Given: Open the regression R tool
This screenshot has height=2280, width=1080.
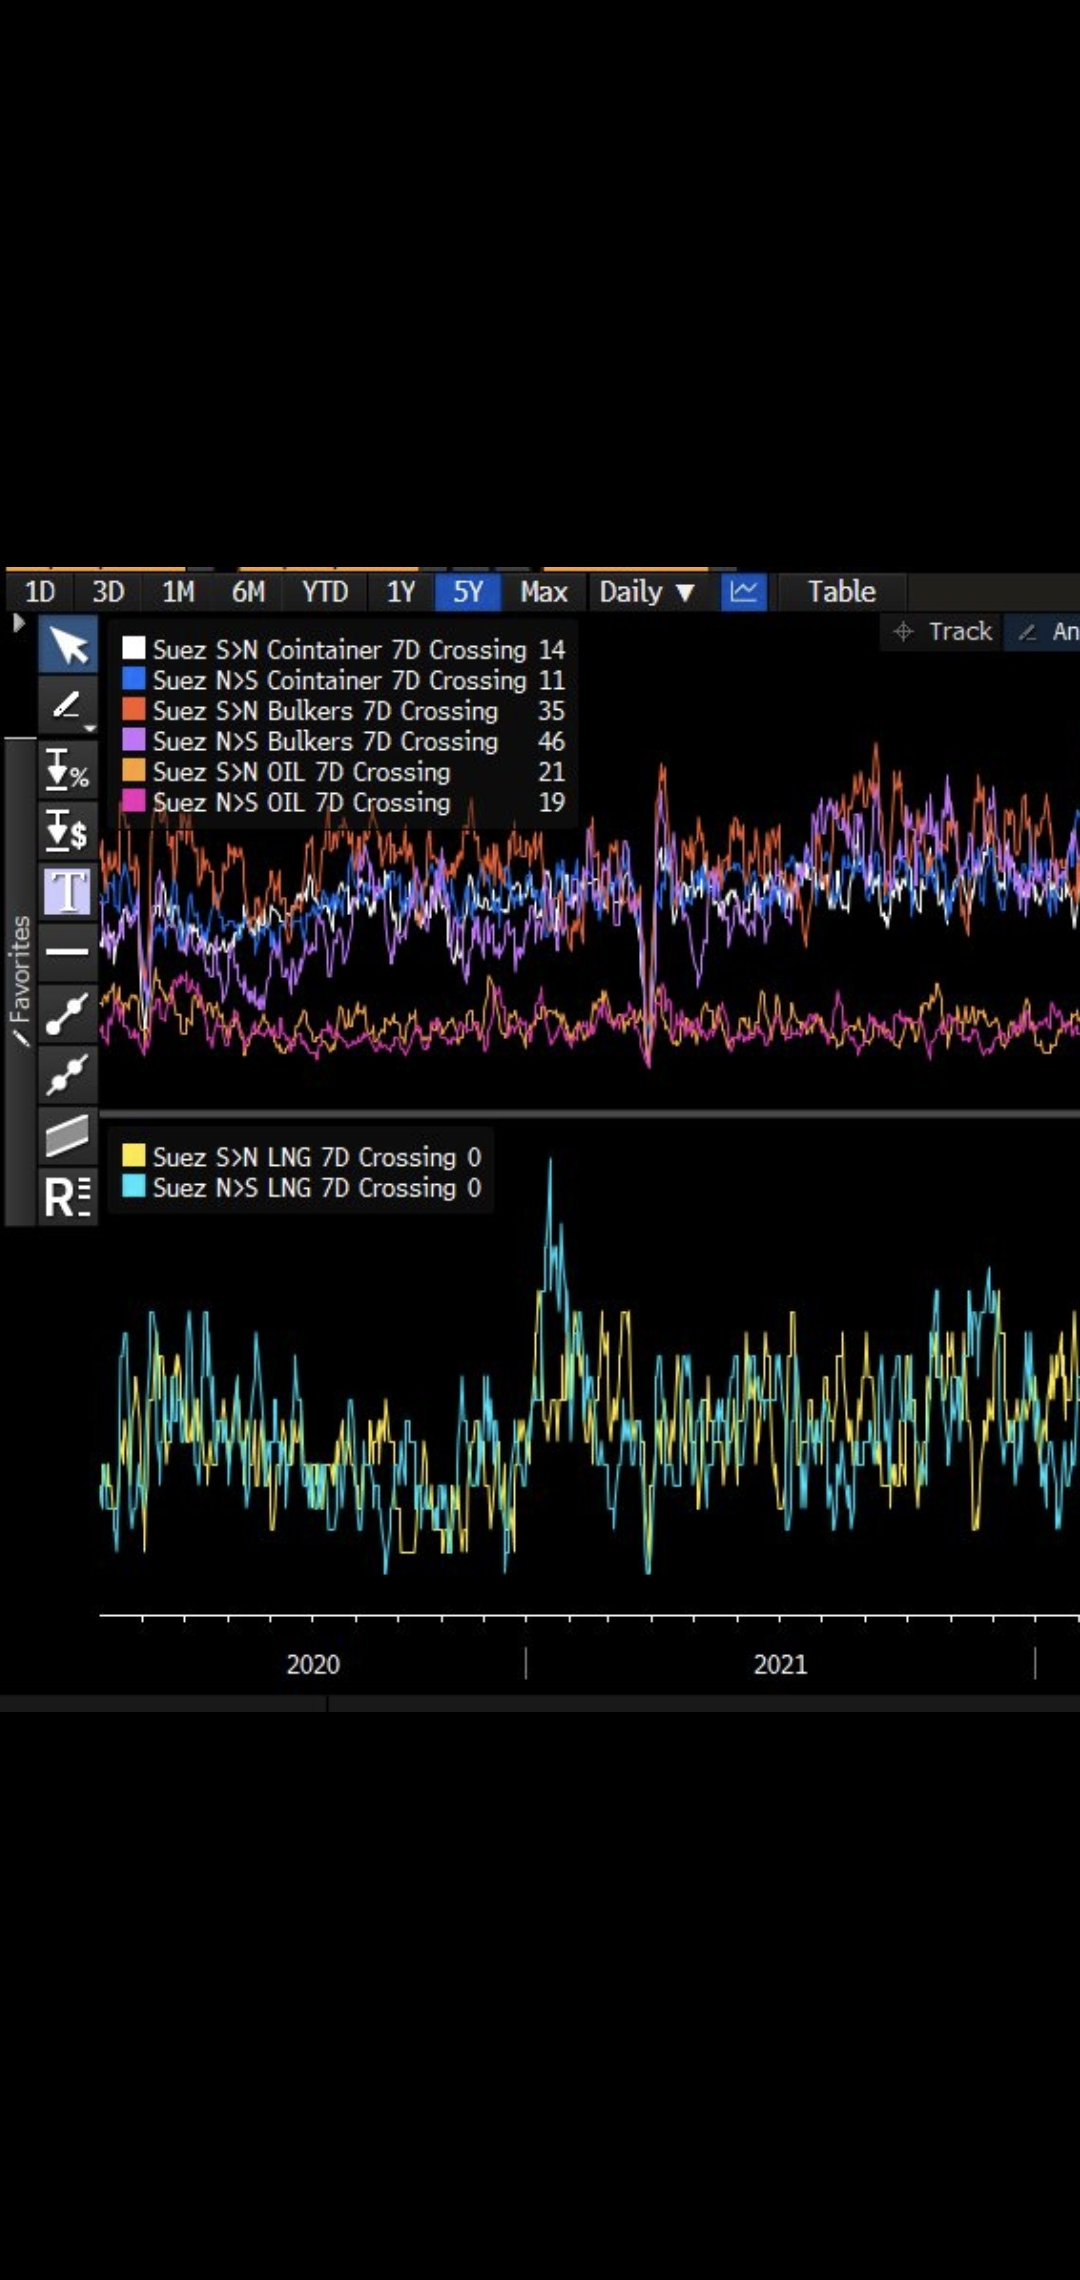Looking at the screenshot, I should coord(68,1196).
